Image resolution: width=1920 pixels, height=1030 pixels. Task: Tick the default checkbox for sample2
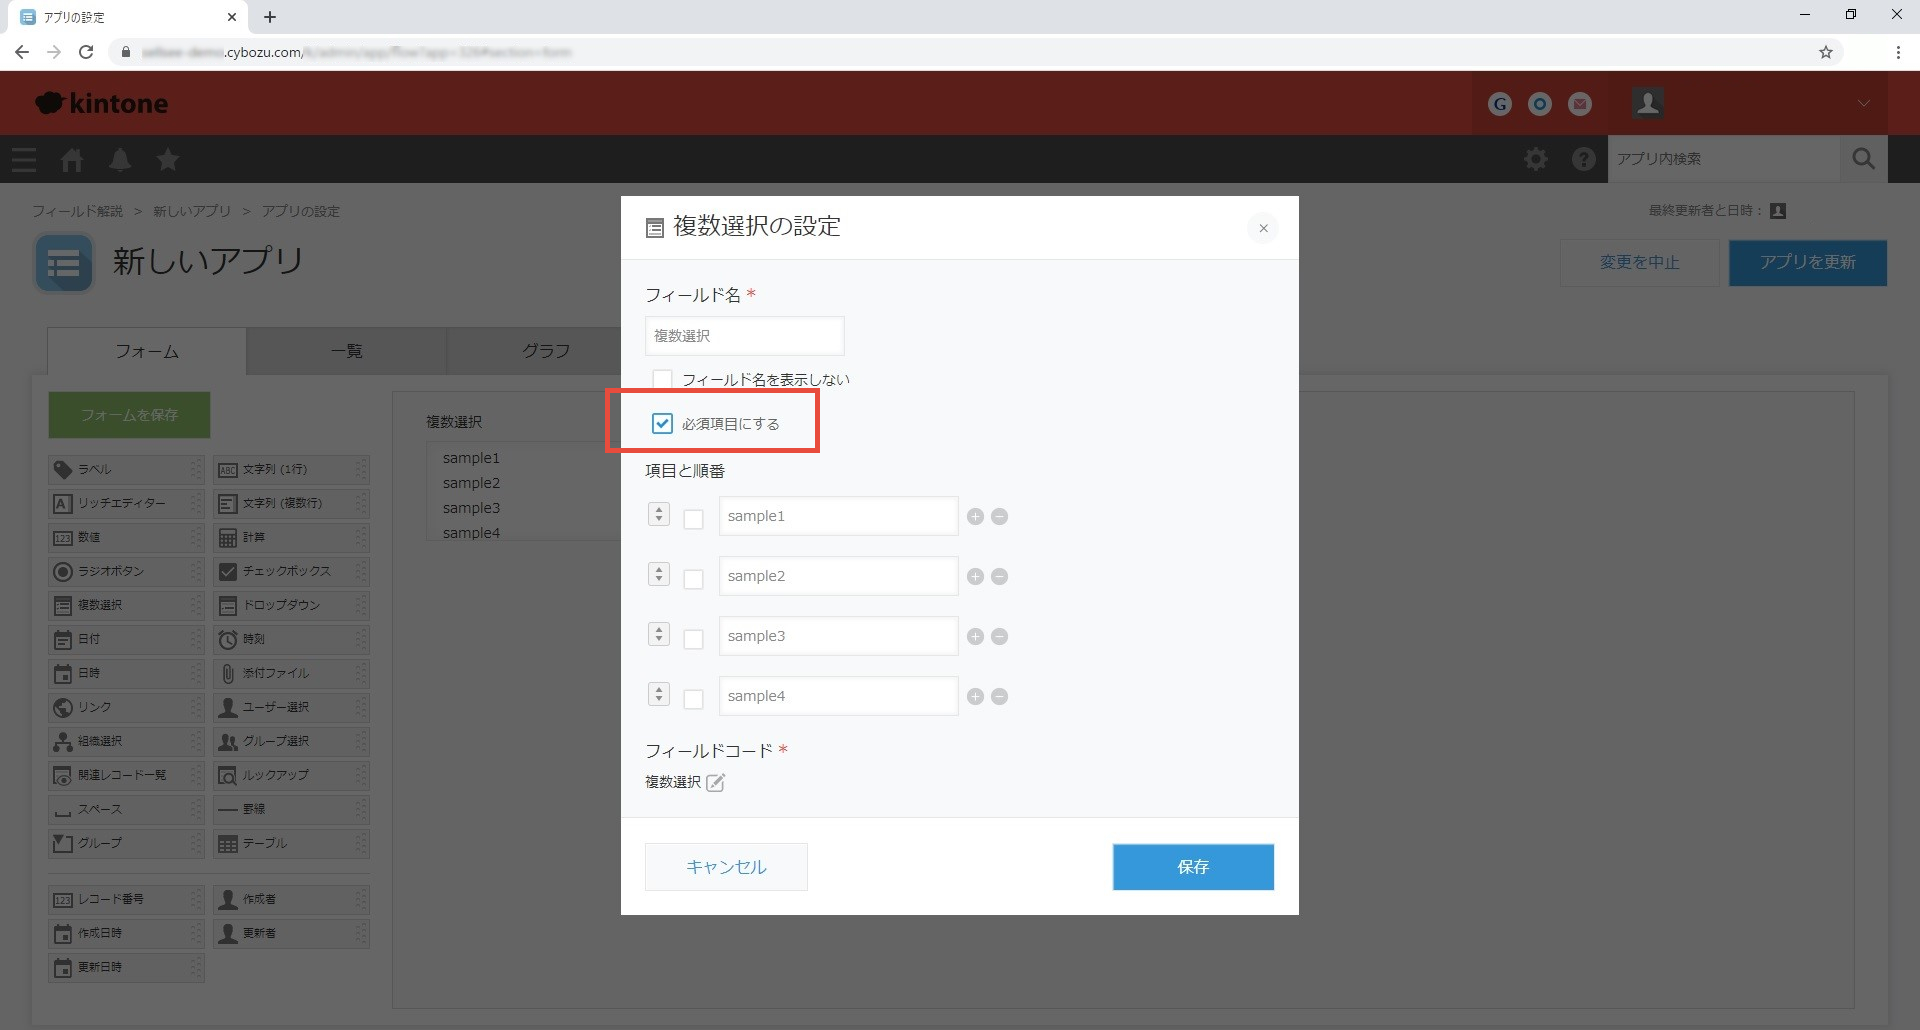(693, 579)
